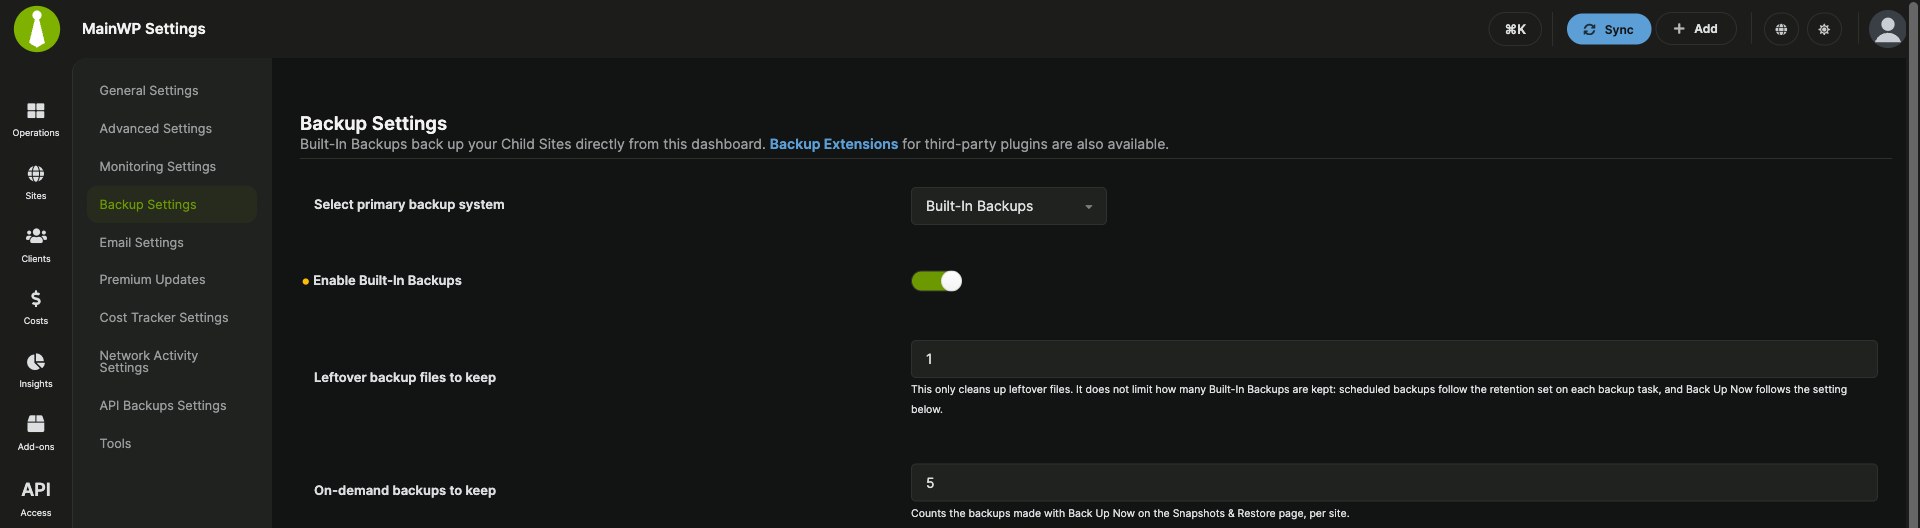Click the Backup Settings heading
The width and height of the screenshot is (1920, 528).
pyautogui.click(x=373, y=124)
